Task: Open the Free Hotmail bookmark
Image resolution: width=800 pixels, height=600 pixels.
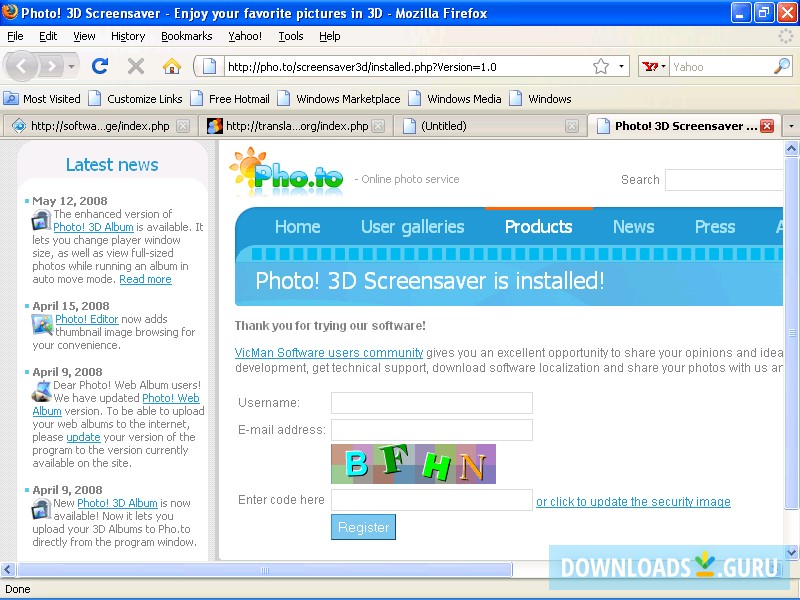Action: (x=230, y=98)
